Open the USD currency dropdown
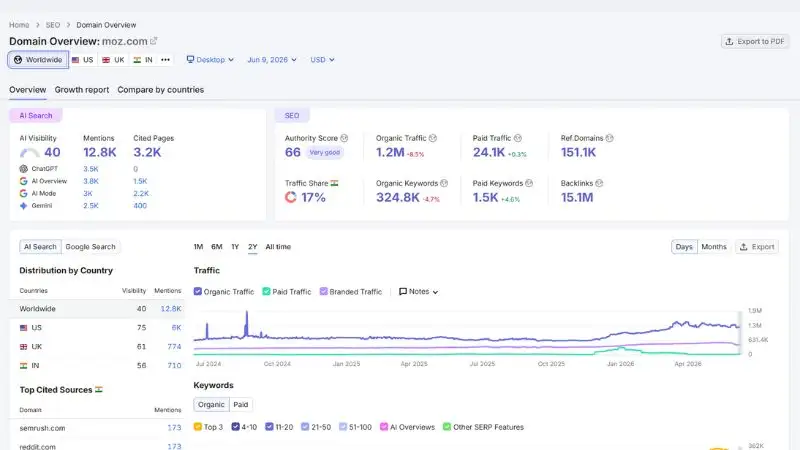Screen dimensions: 800x450 click(322, 60)
